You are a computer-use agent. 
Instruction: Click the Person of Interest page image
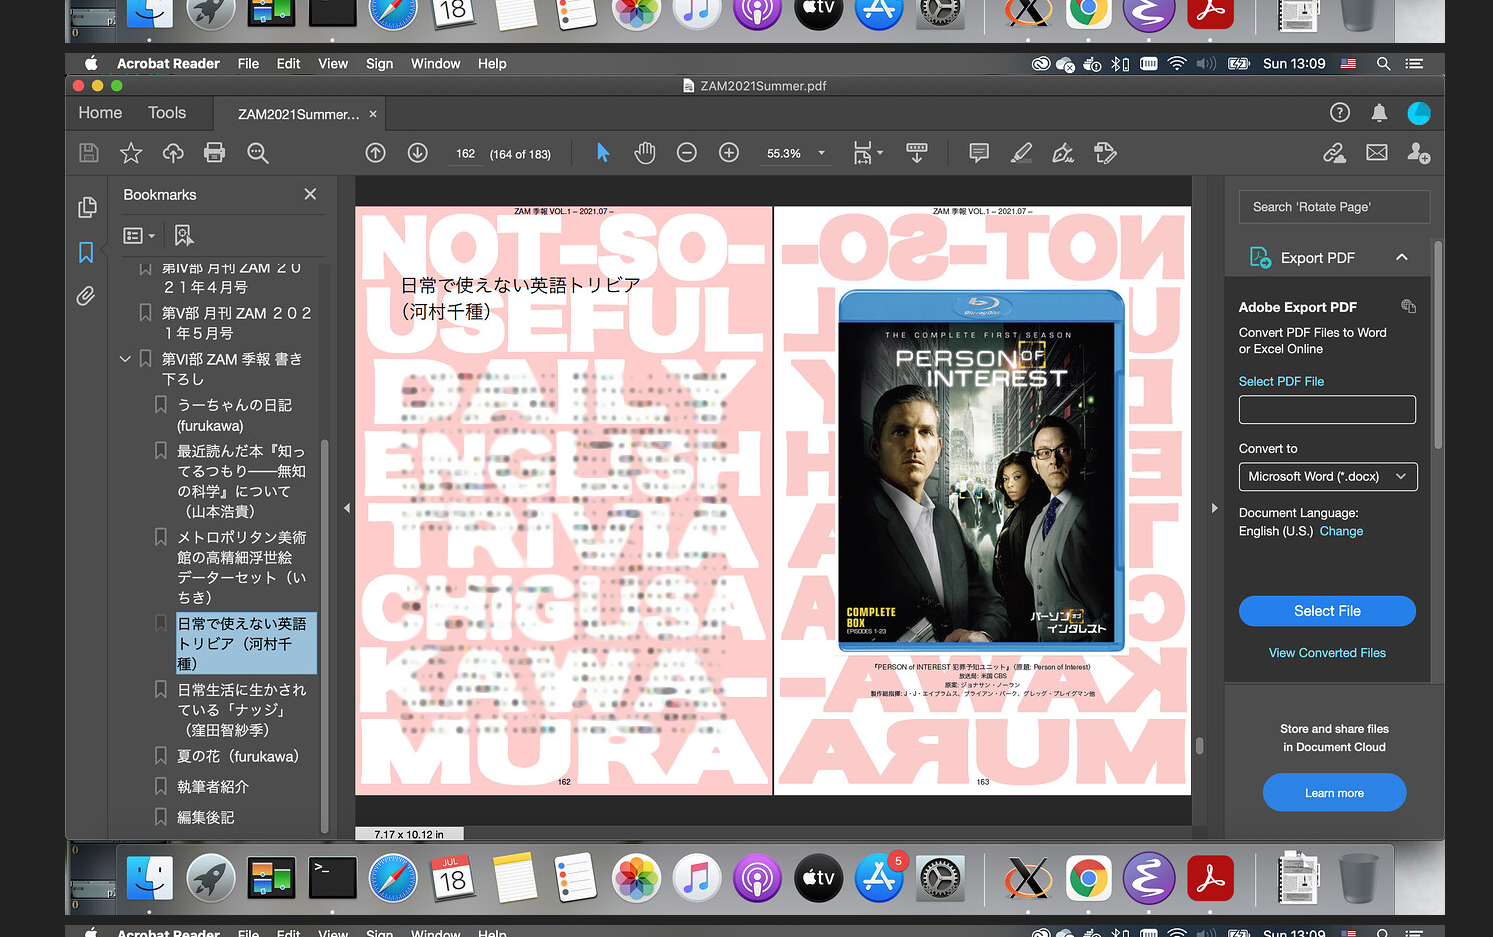(981, 471)
